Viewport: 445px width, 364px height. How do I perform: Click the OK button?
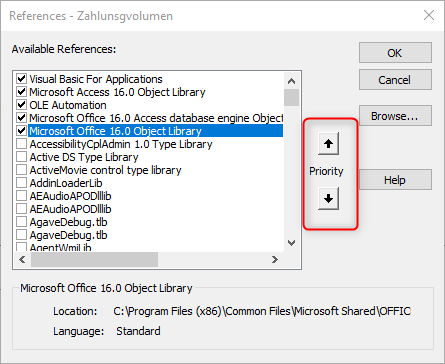(395, 53)
